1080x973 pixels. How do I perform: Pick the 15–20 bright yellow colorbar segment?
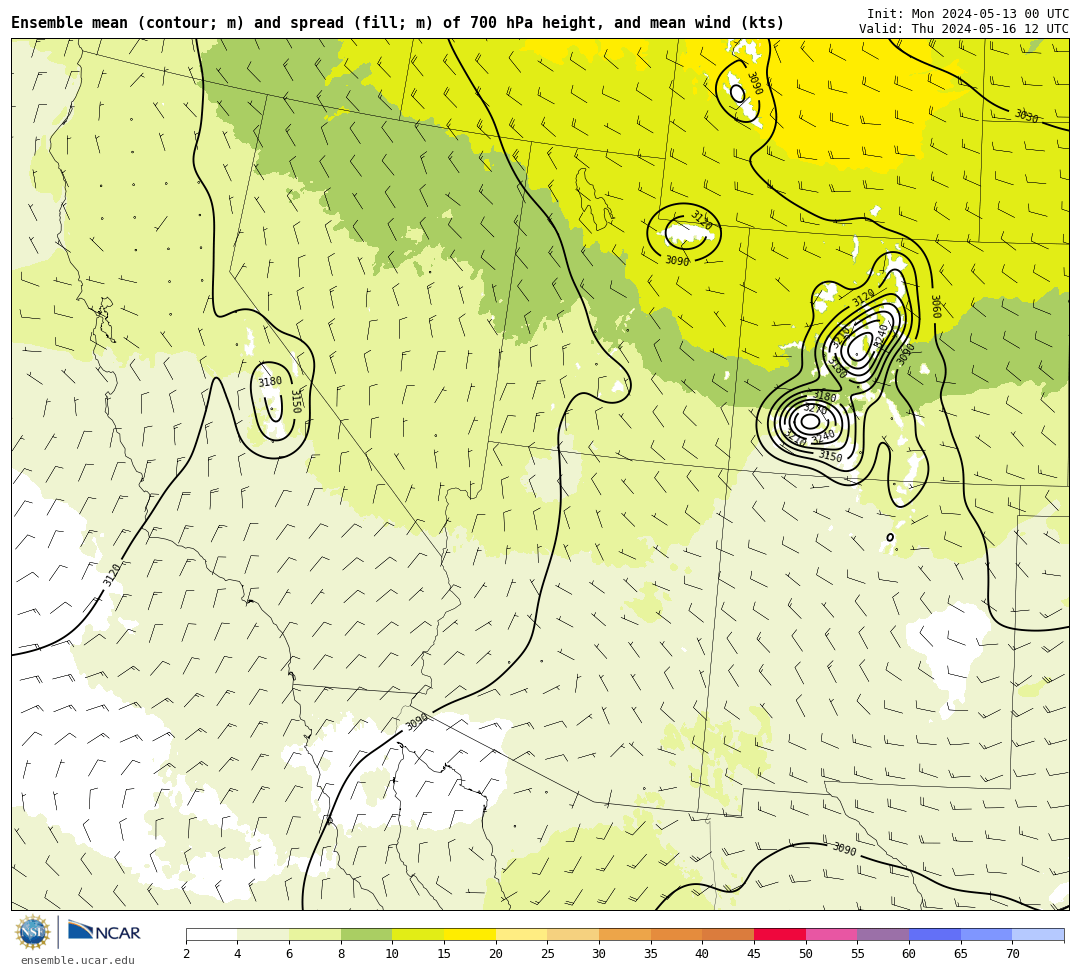click(470, 934)
